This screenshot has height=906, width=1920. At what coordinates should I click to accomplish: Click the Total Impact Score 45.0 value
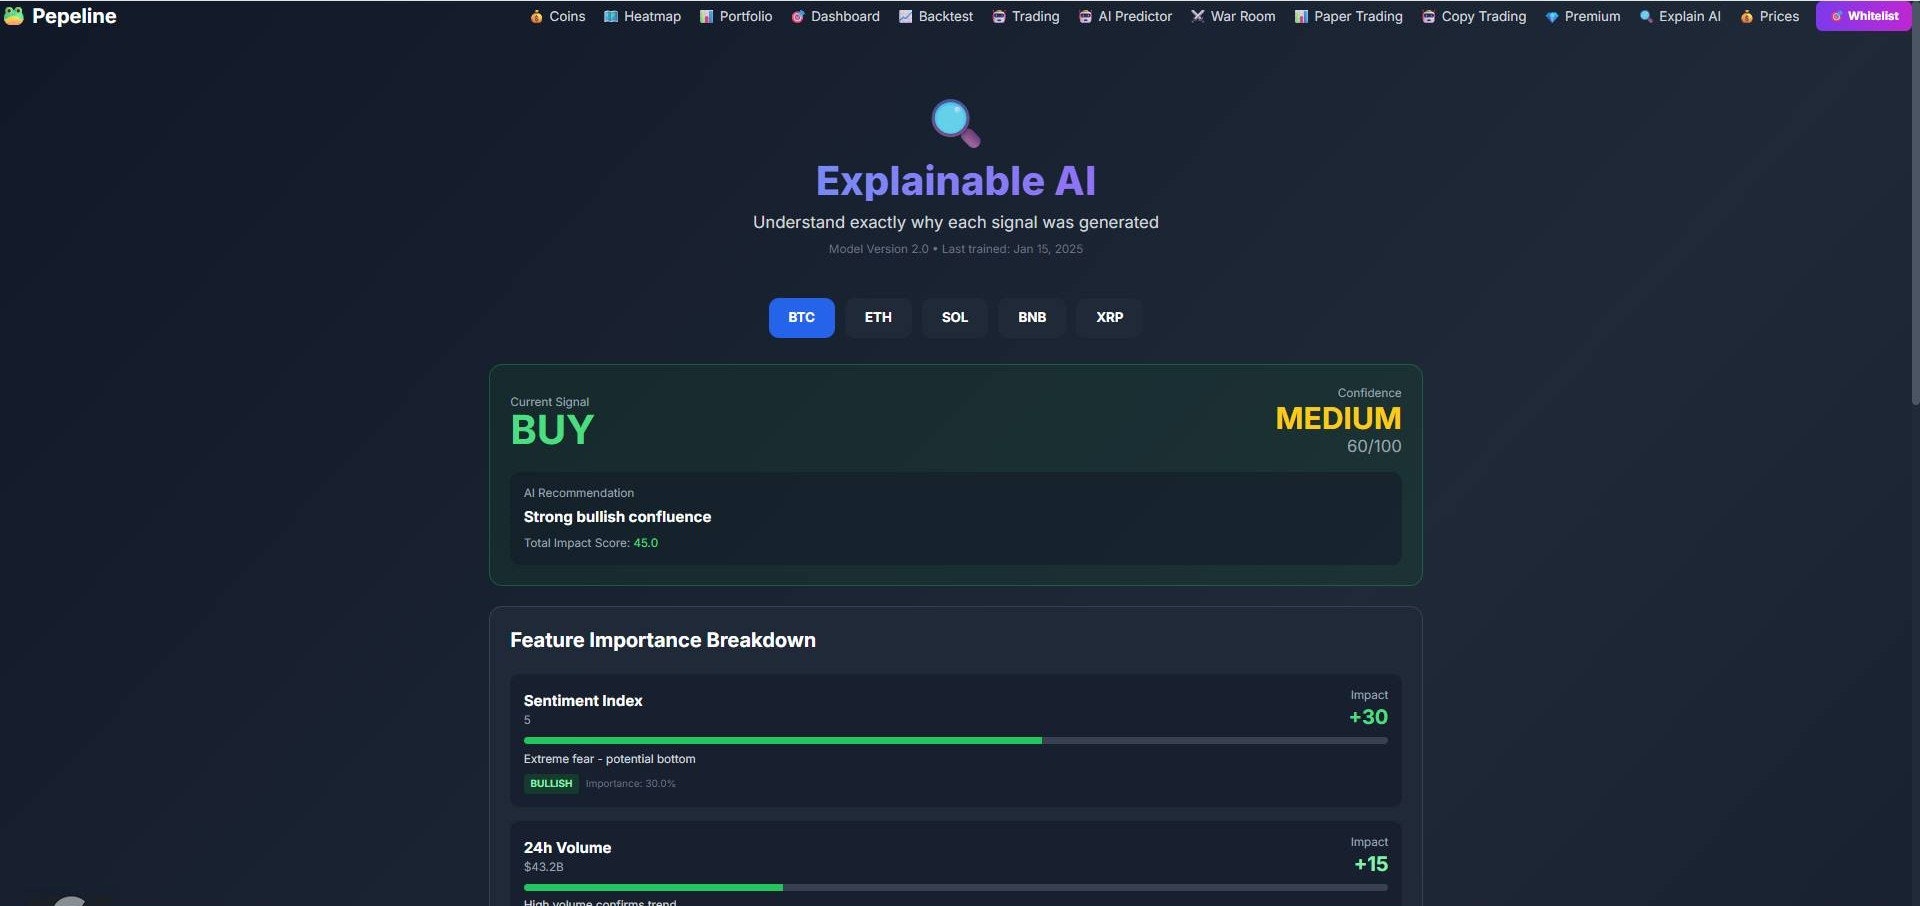(x=646, y=543)
